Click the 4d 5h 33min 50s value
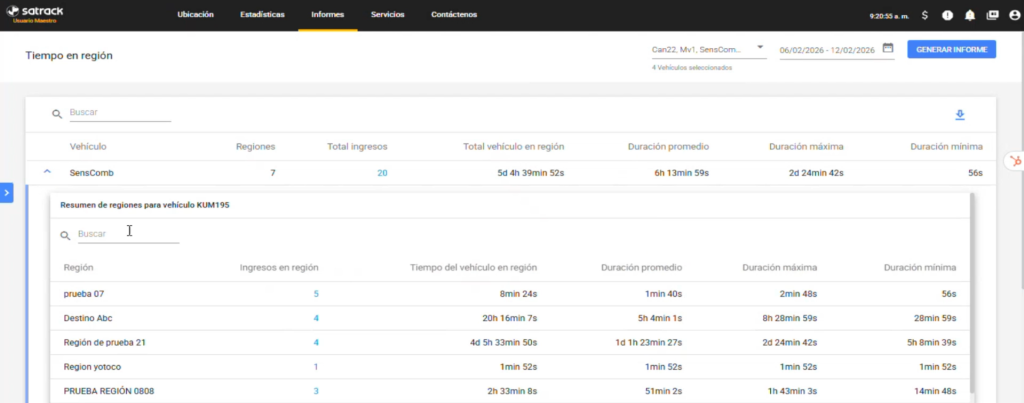Image resolution: width=1024 pixels, height=403 pixels. click(505, 342)
